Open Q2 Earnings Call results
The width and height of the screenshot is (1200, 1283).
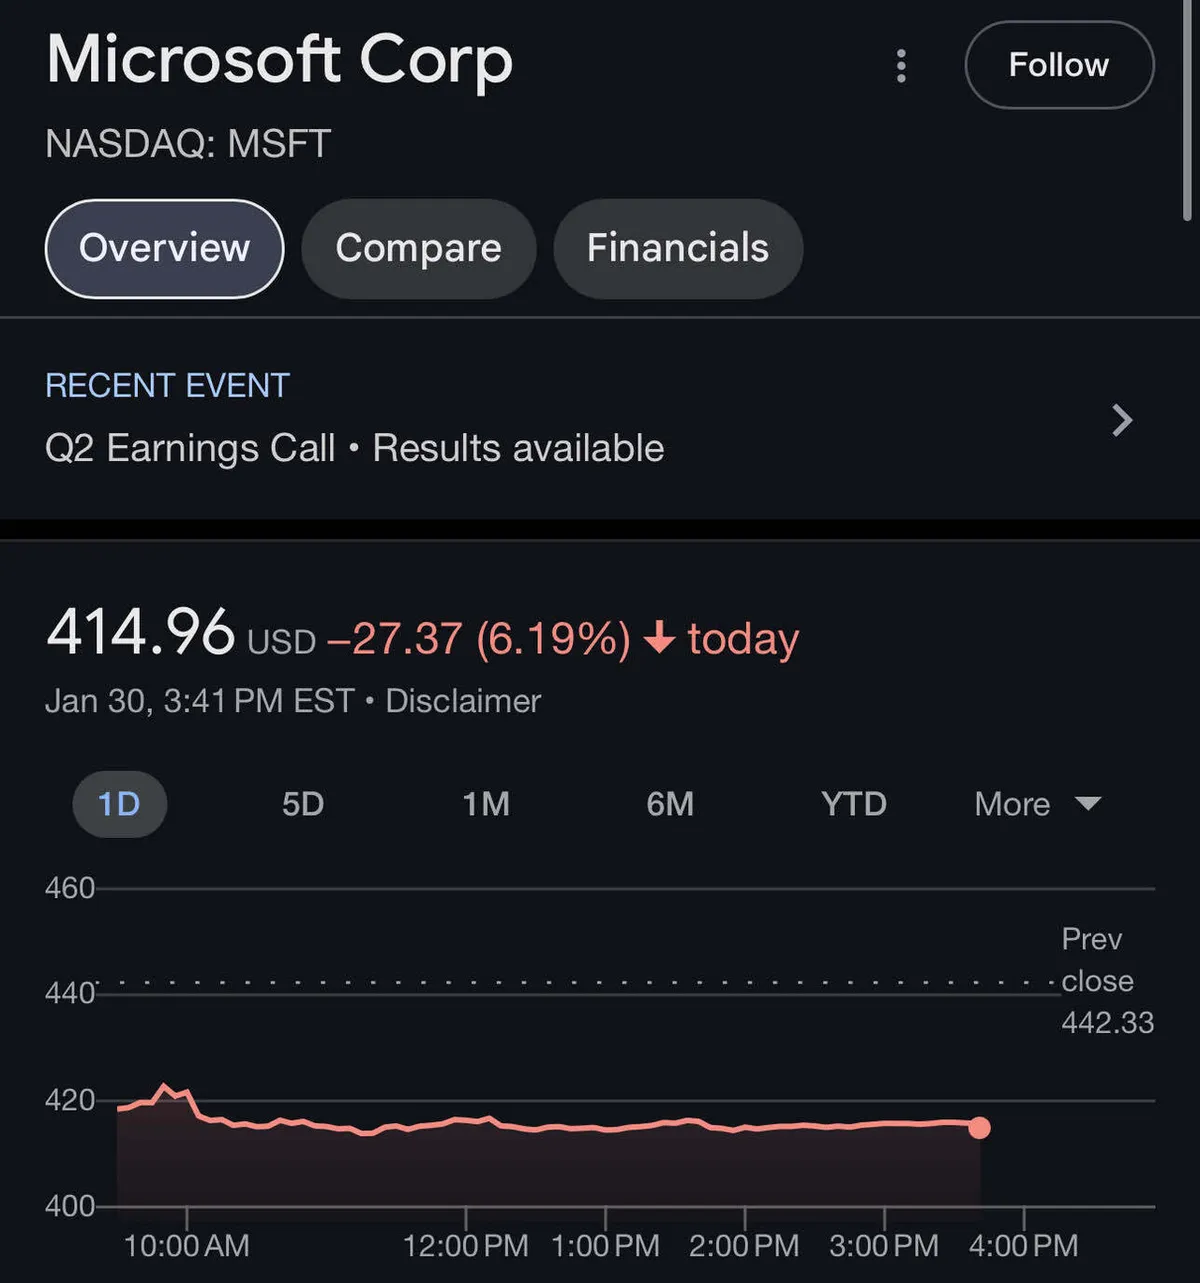[x=354, y=448]
